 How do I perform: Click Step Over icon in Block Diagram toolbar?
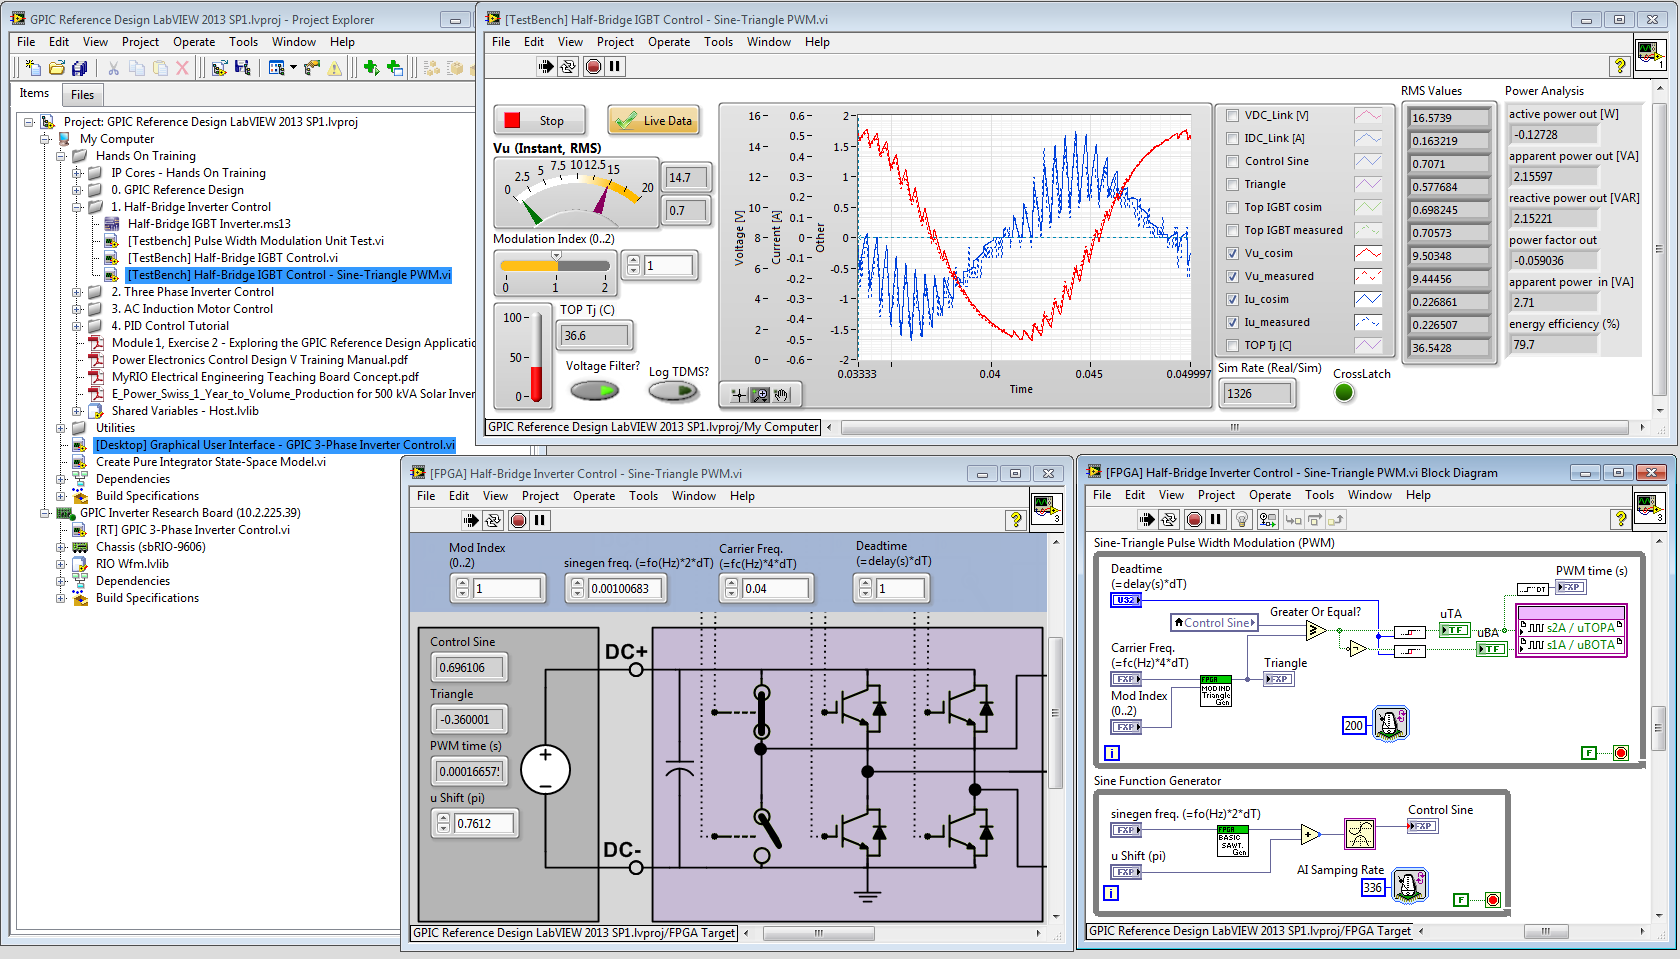tap(1315, 519)
